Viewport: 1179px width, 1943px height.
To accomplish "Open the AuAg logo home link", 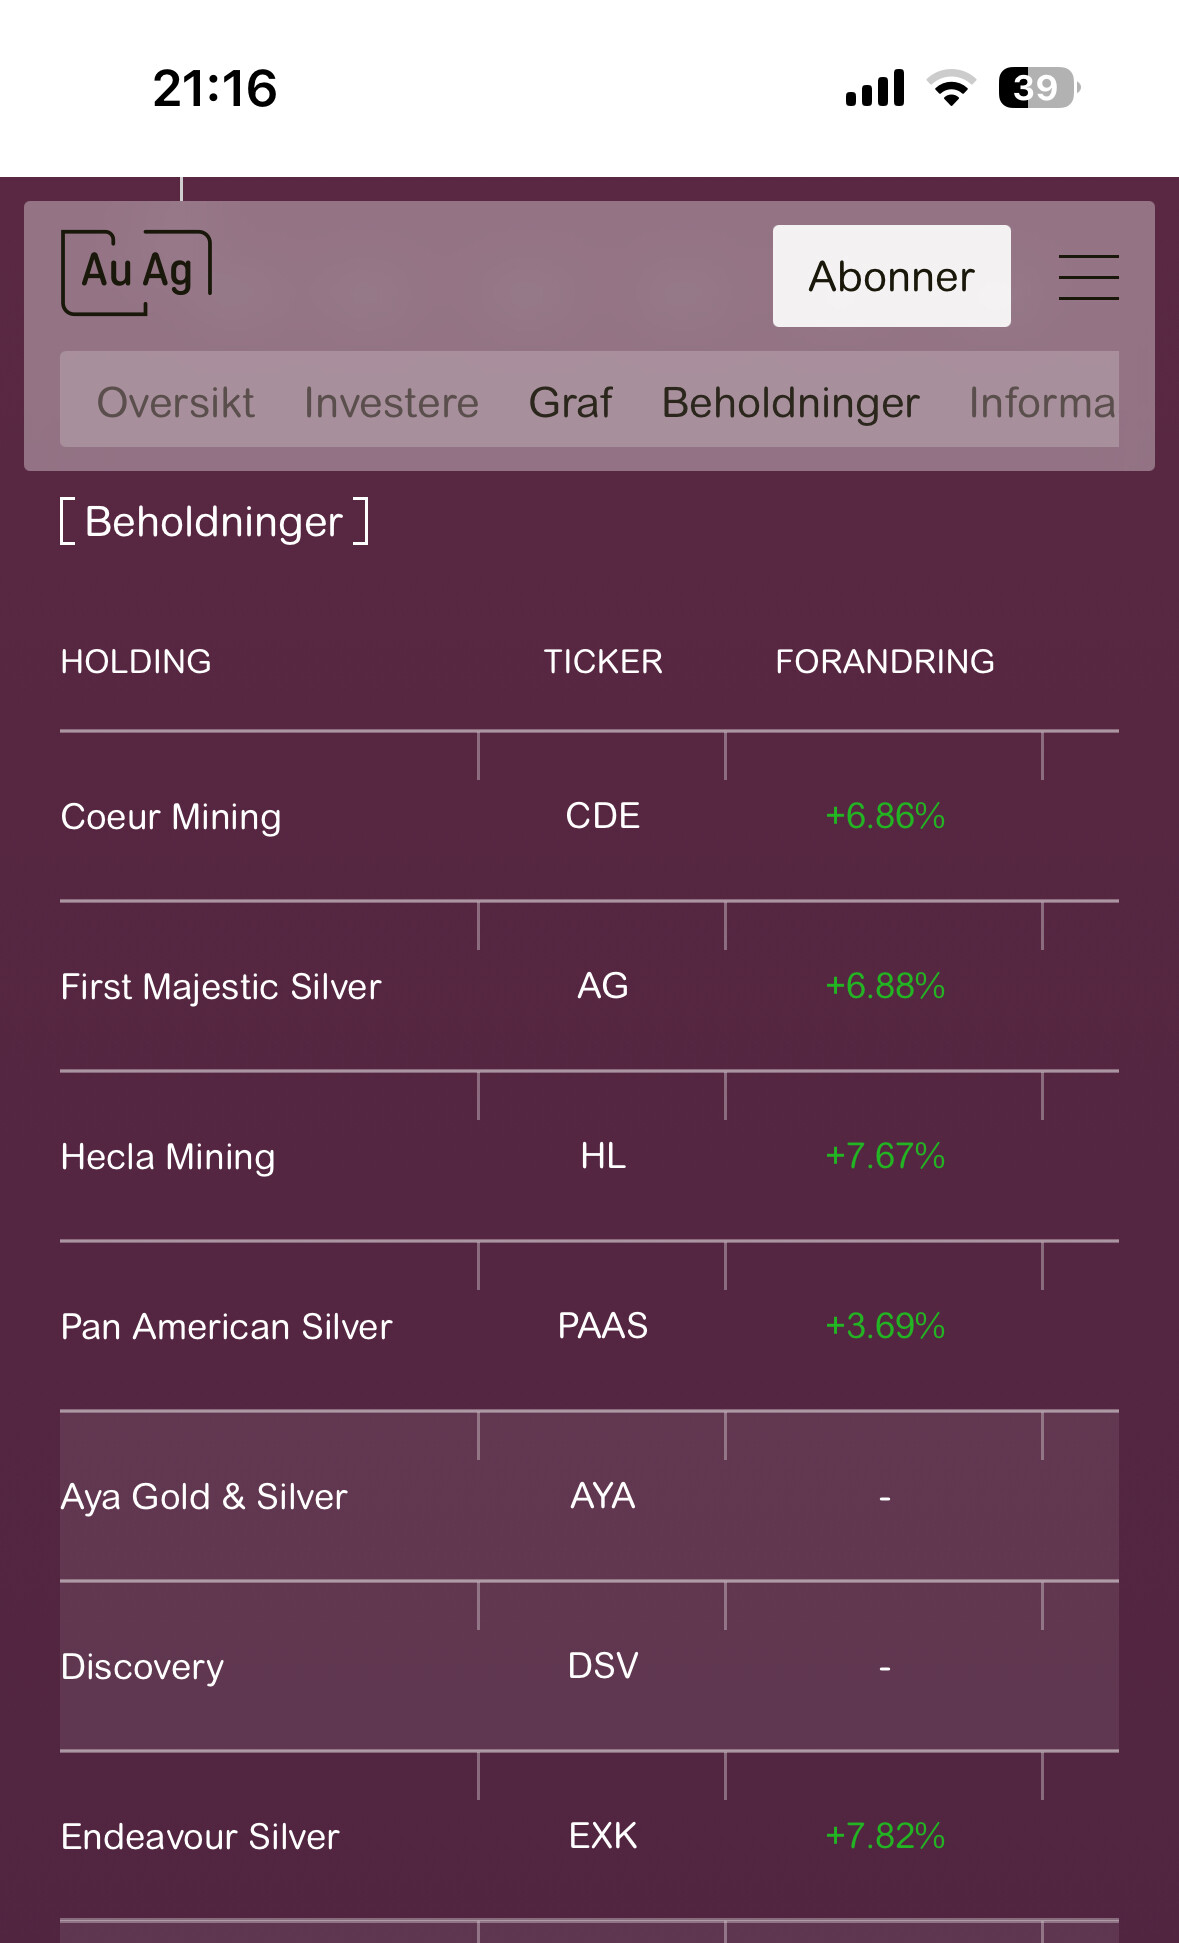I will click(x=137, y=272).
